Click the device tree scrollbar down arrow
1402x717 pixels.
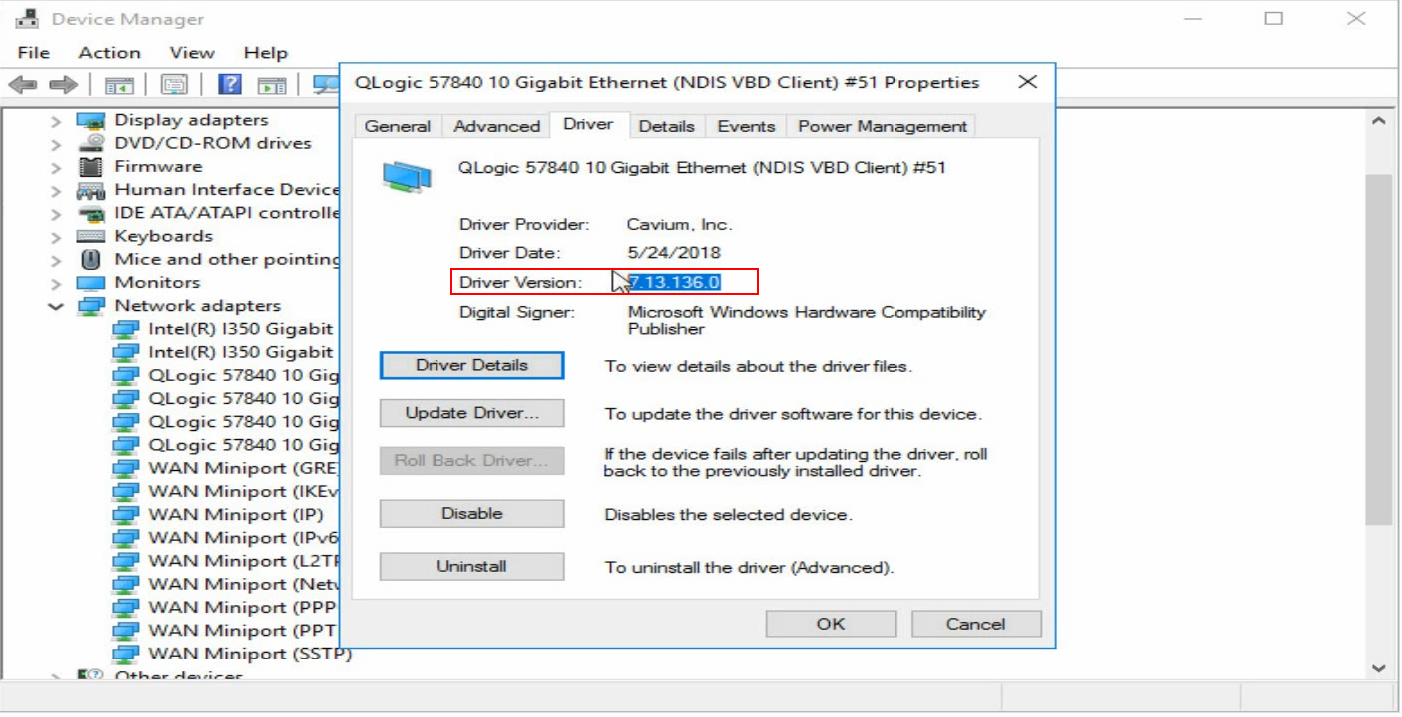click(x=1379, y=667)
